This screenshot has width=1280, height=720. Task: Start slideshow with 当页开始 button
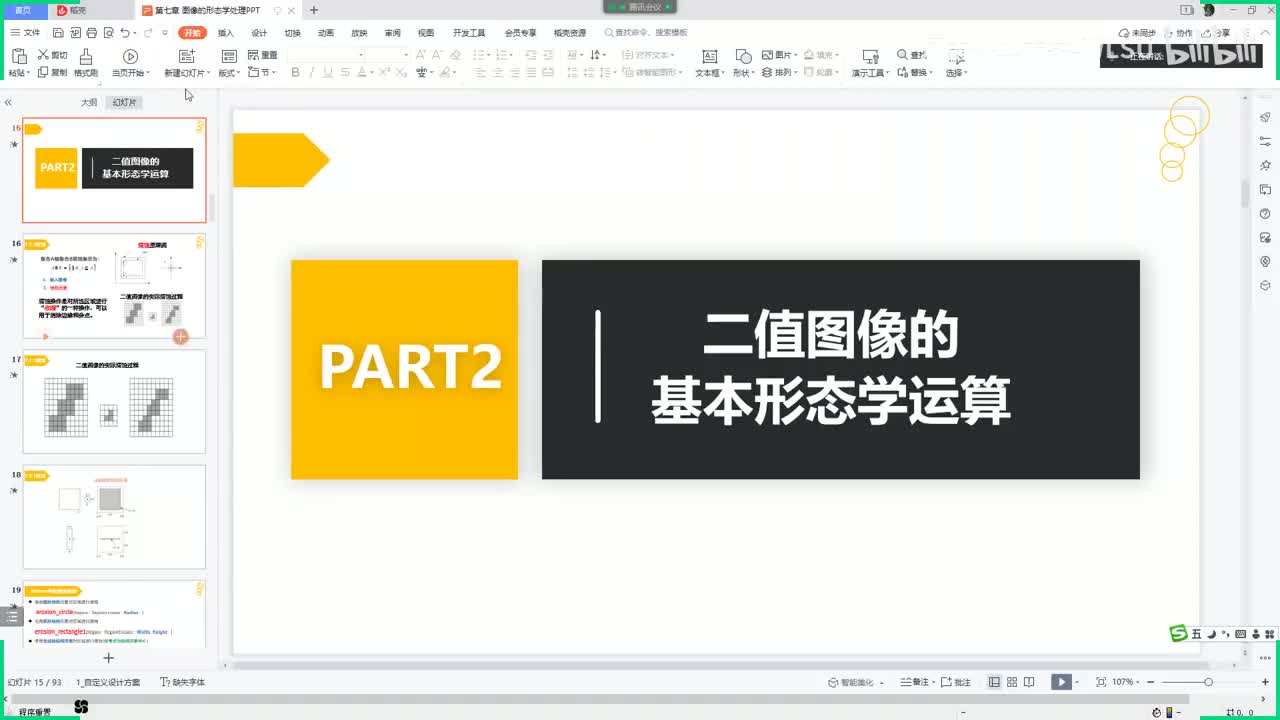tap(130, 62)
